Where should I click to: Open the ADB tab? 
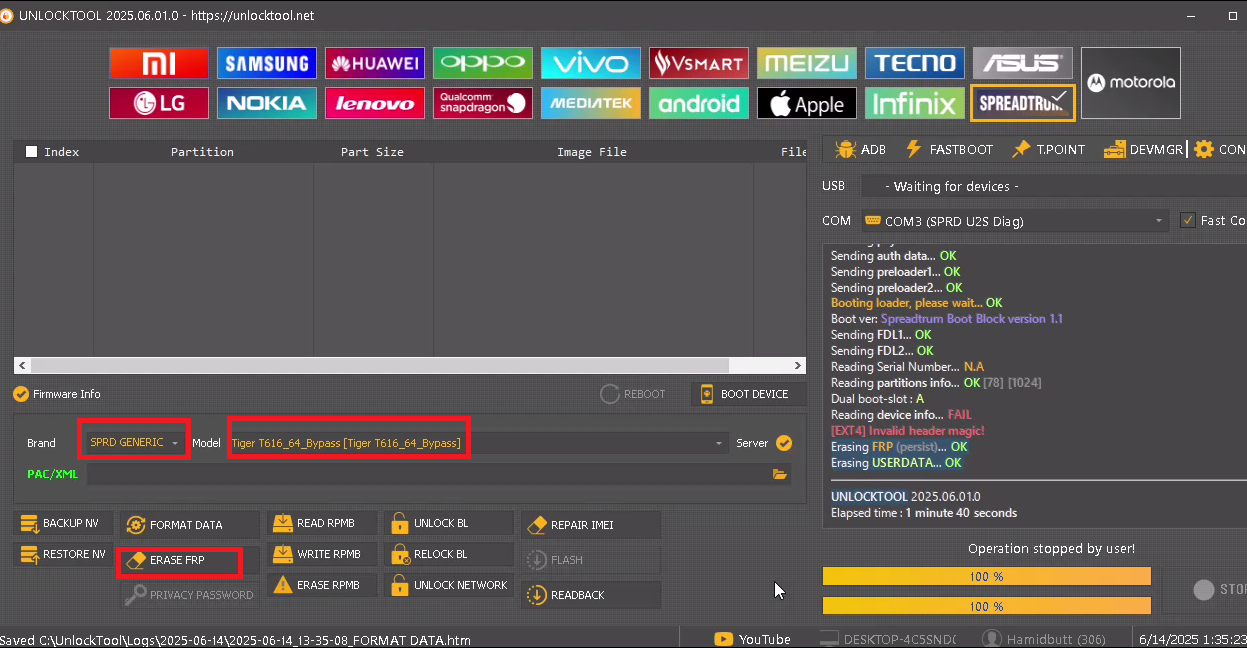860,149
